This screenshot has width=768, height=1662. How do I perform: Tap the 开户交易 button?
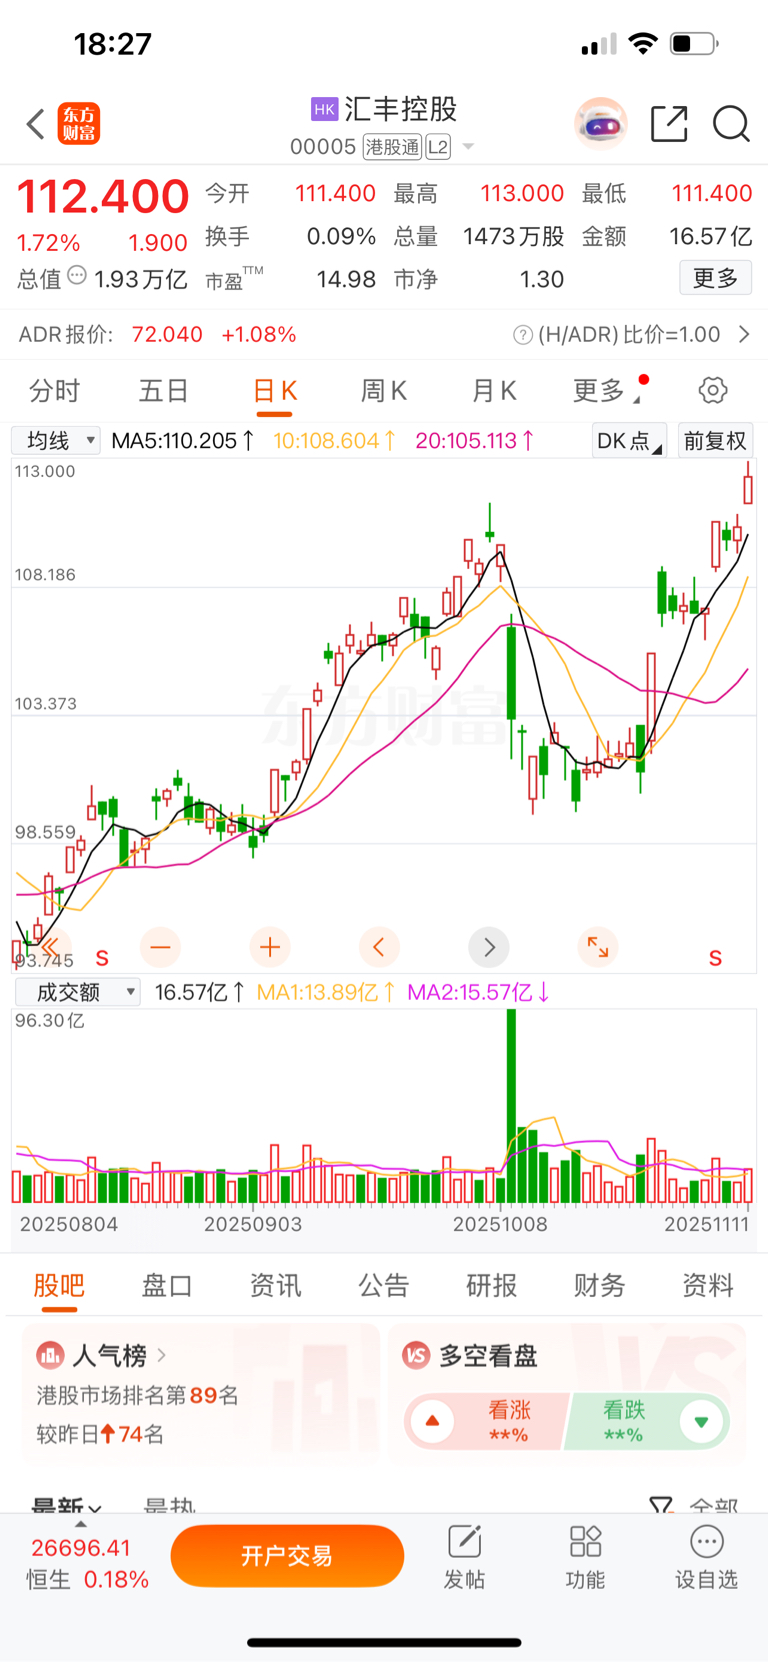[287, 1556]
